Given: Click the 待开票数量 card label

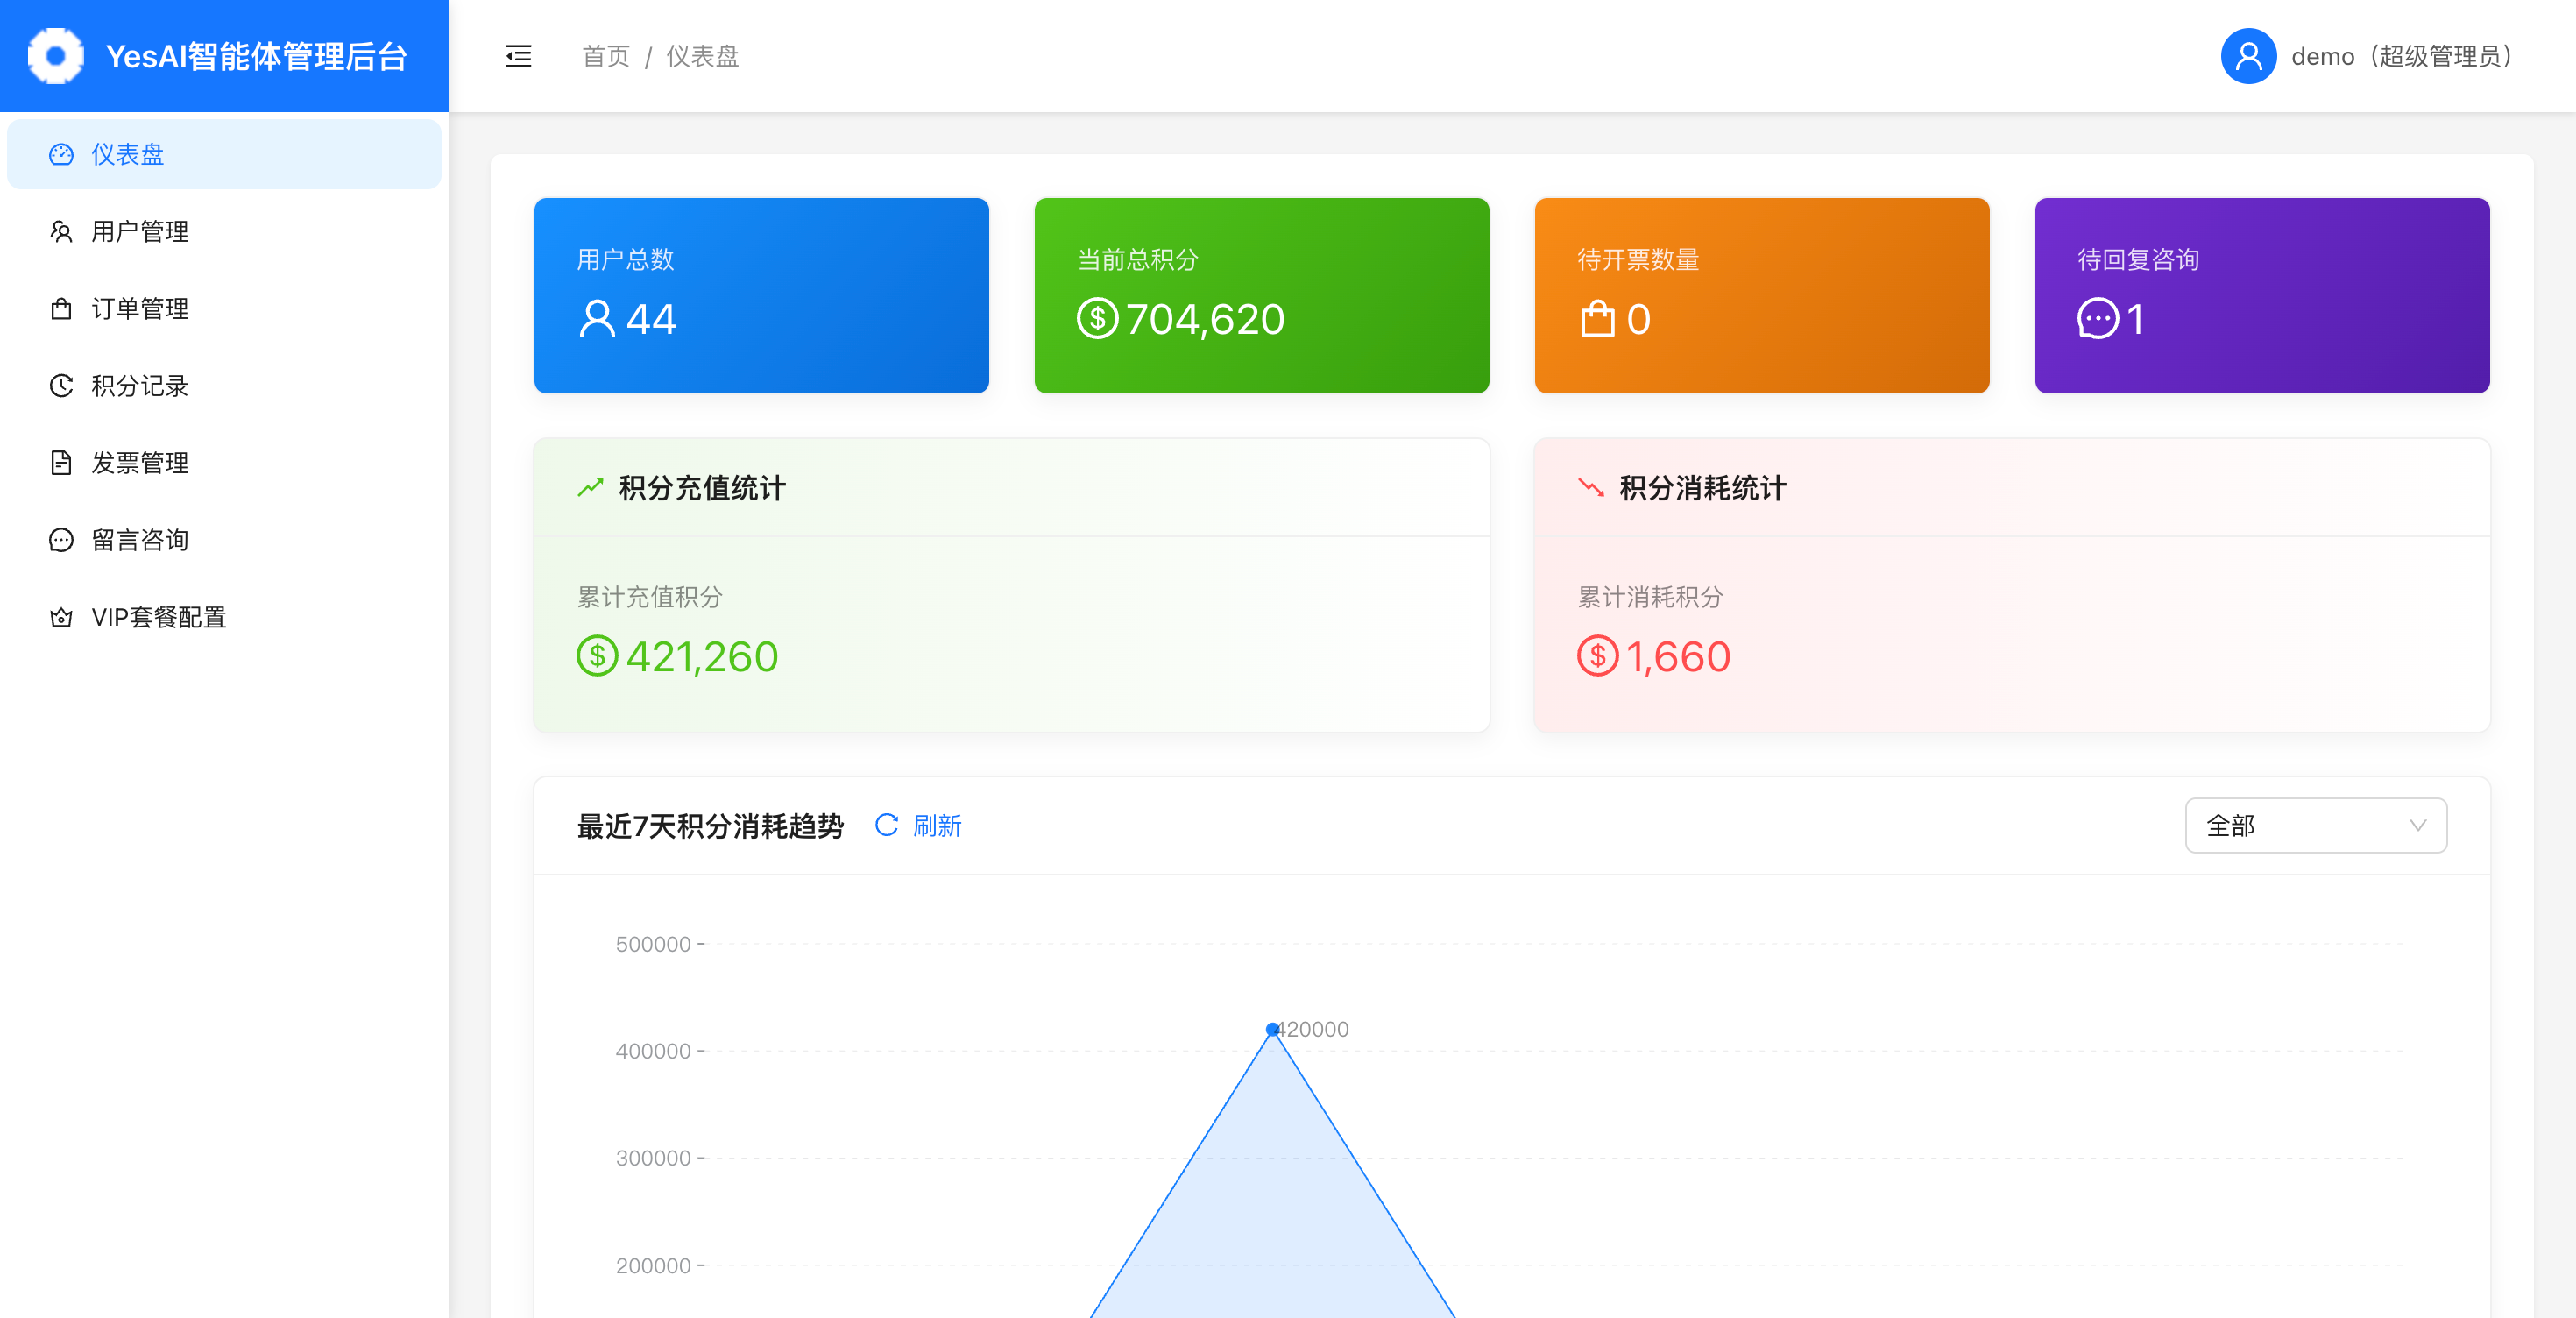Looking at the screenshot, I should click(x=1637, y=259).
